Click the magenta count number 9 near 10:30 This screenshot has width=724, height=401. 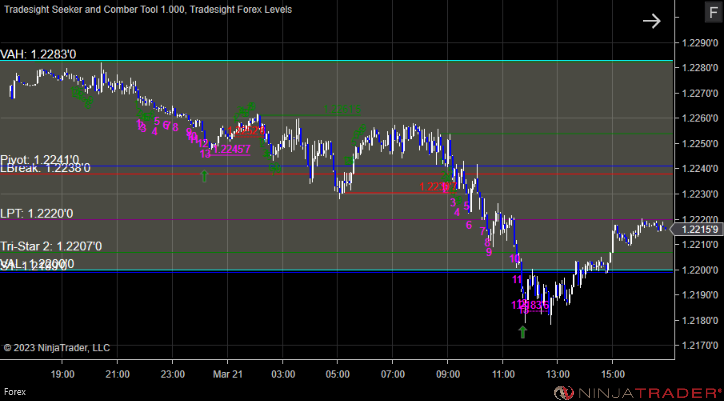489,253
